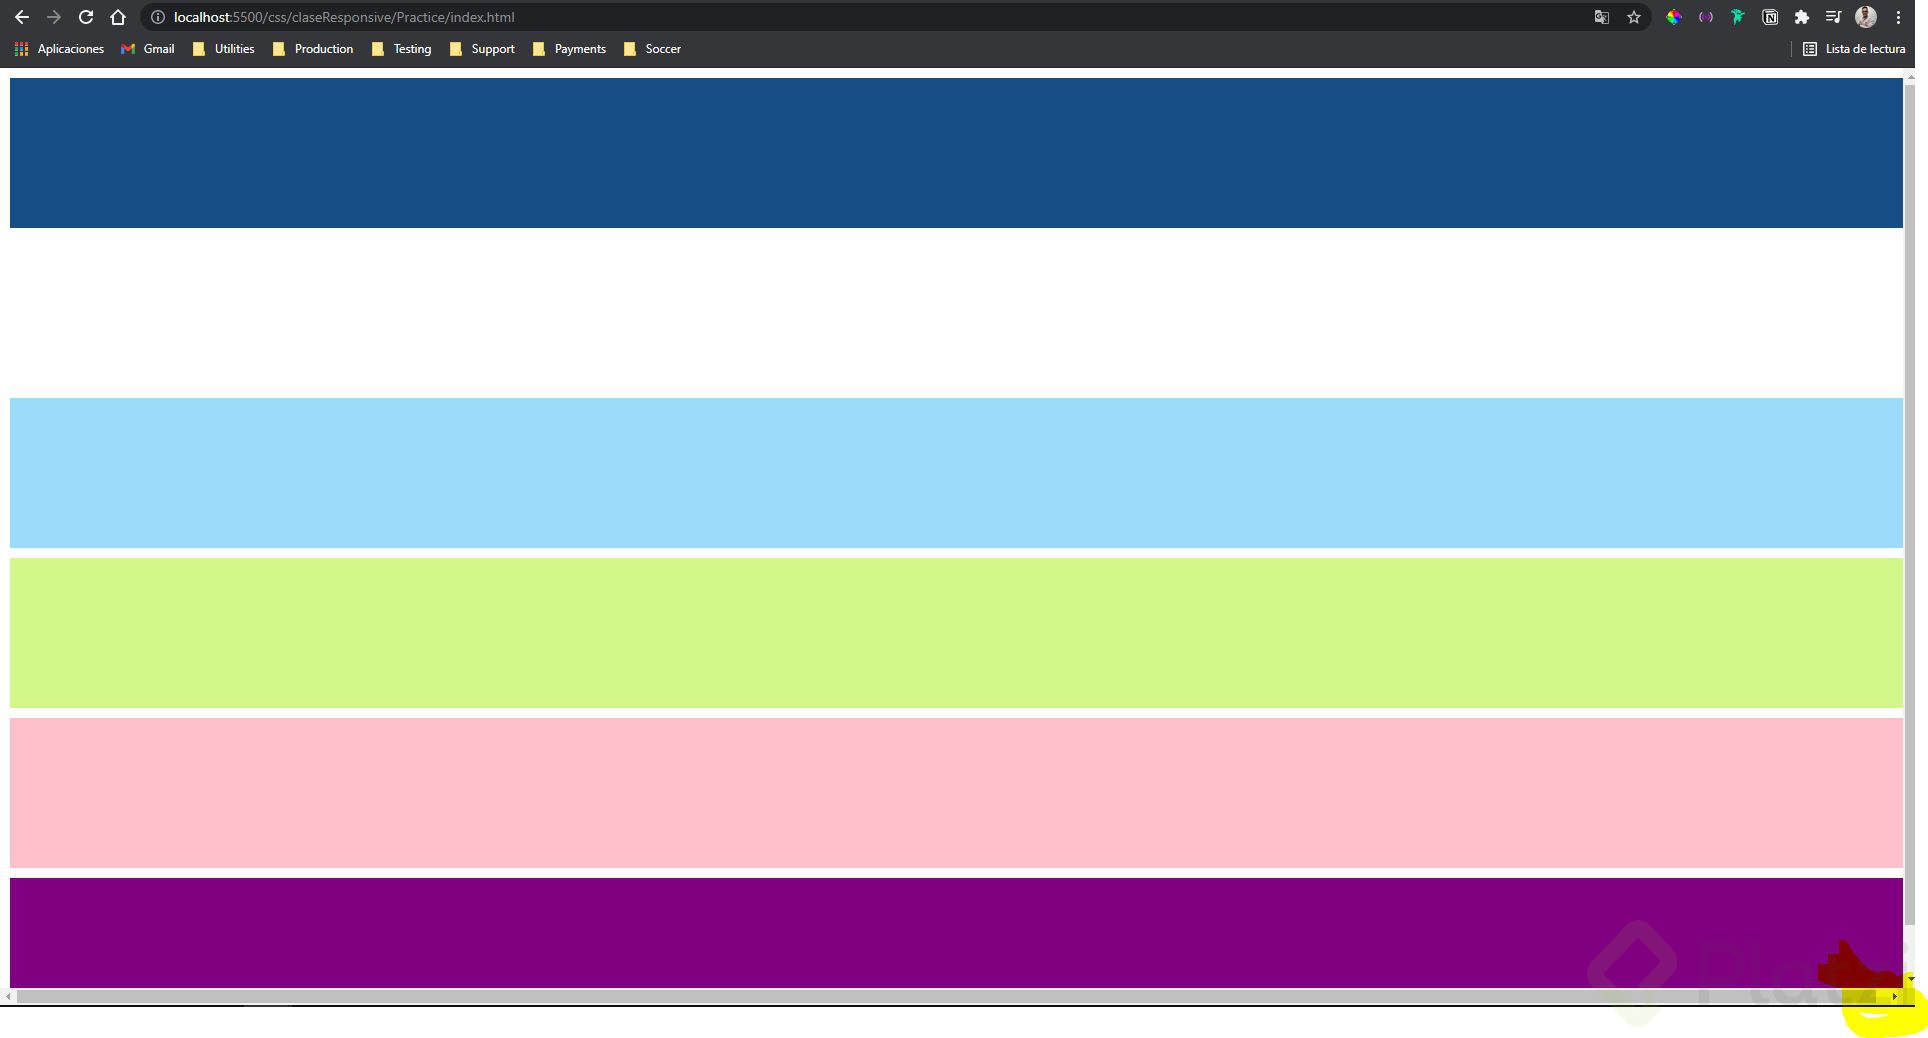1928x1038 pixels.
Task: Open Google Translate for this page
Action: click(1602, 17)
